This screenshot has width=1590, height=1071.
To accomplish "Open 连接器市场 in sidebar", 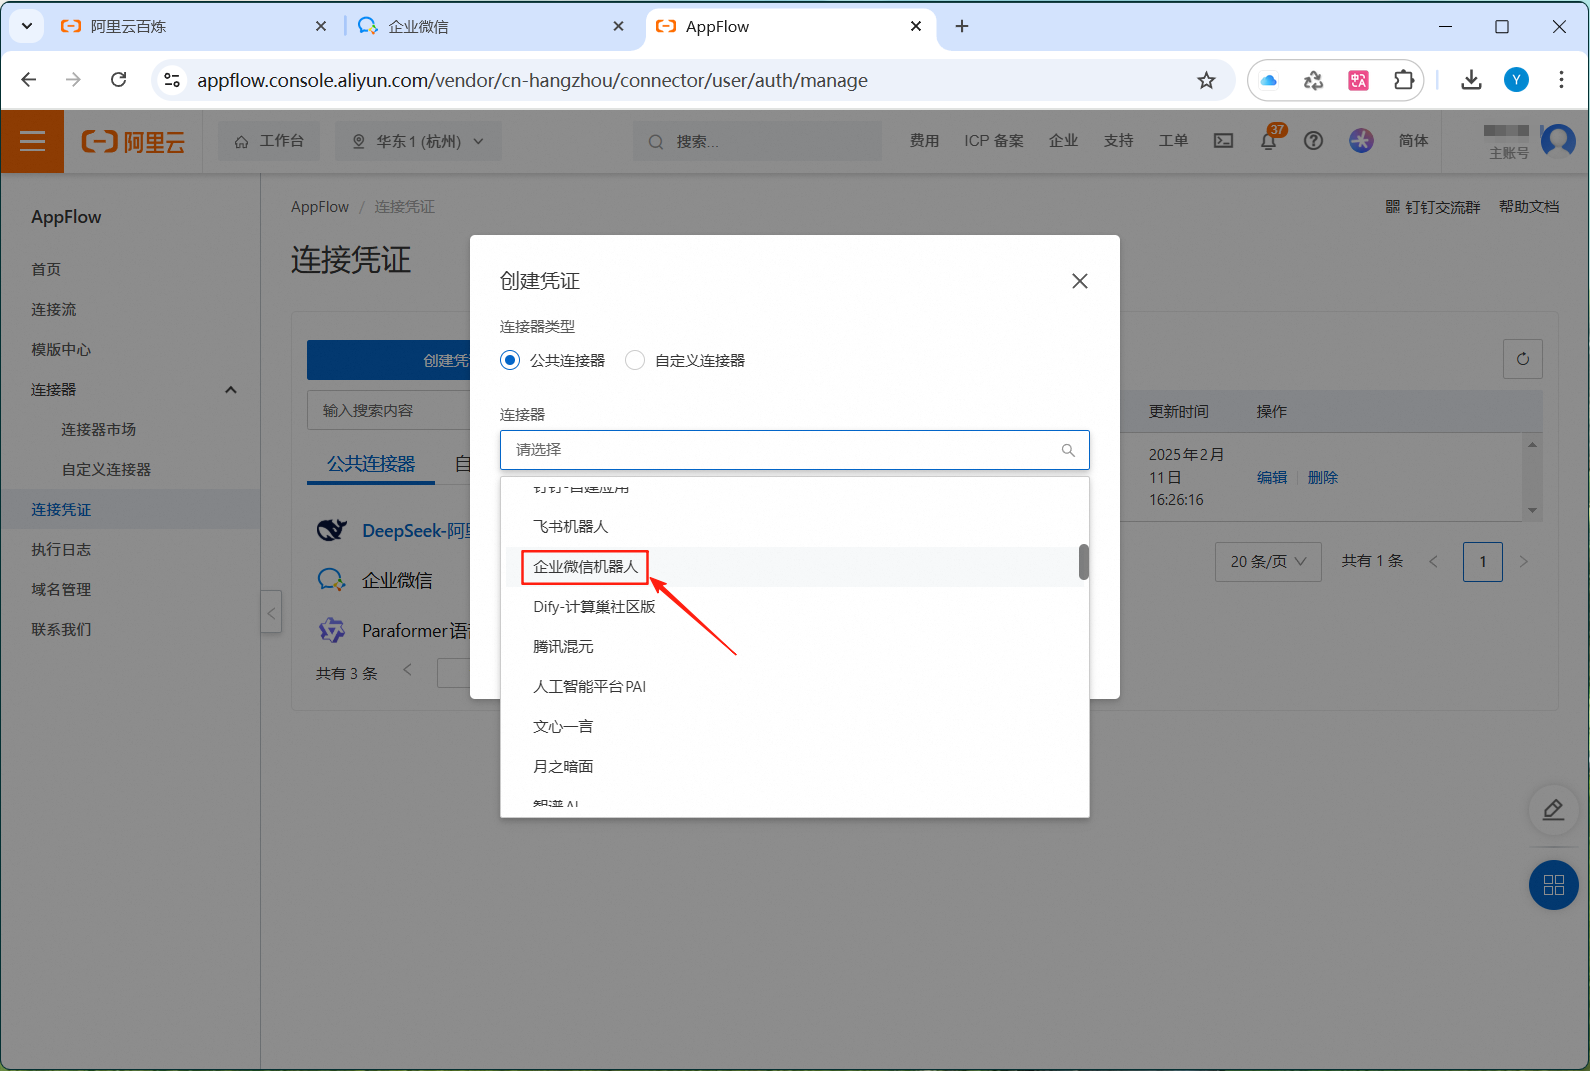I will (x=98, y=430).
